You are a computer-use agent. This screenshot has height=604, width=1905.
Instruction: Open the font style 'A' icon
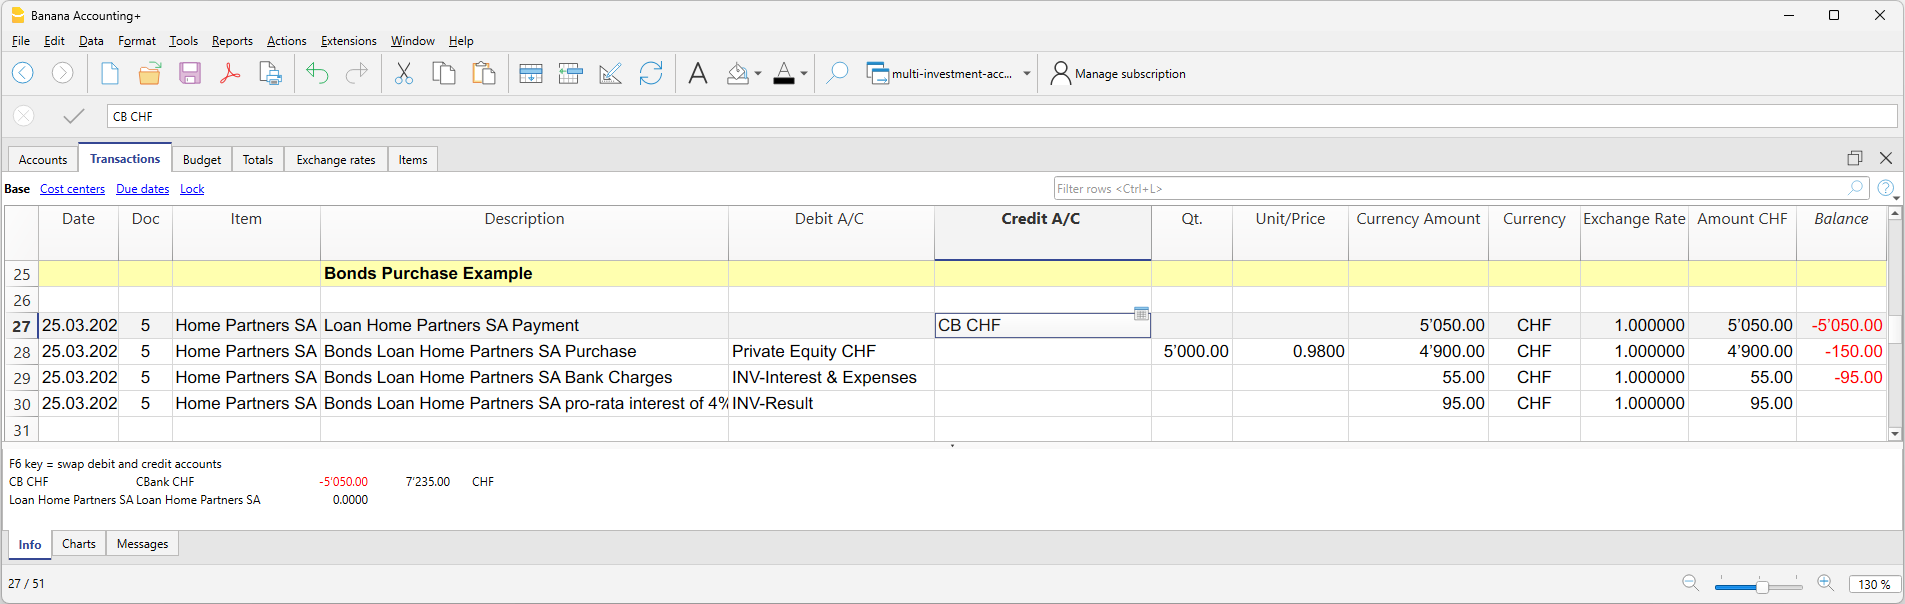click(x=698, y=73)
